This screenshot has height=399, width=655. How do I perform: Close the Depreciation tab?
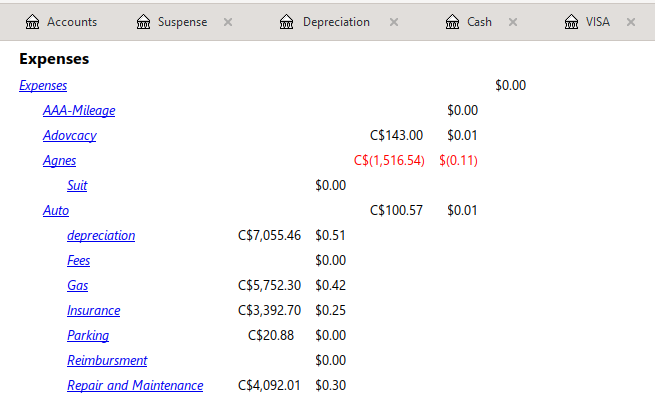(394, 22)
